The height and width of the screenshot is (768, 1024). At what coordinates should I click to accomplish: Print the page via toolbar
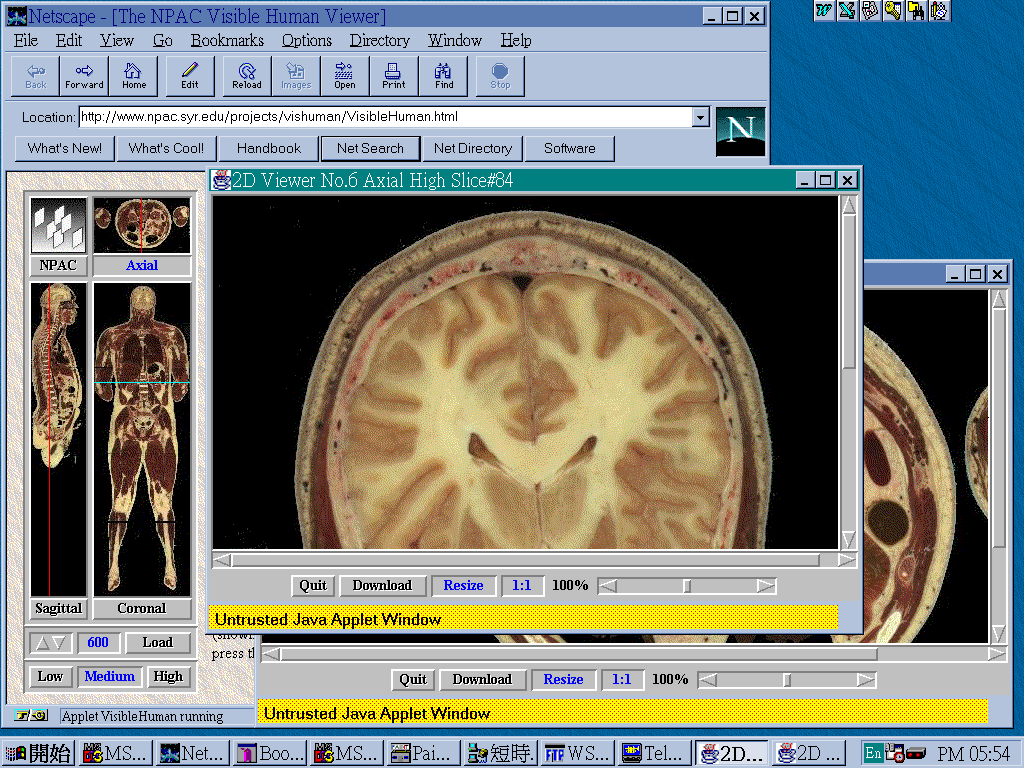pyautogui.click(x=394, y=76)
